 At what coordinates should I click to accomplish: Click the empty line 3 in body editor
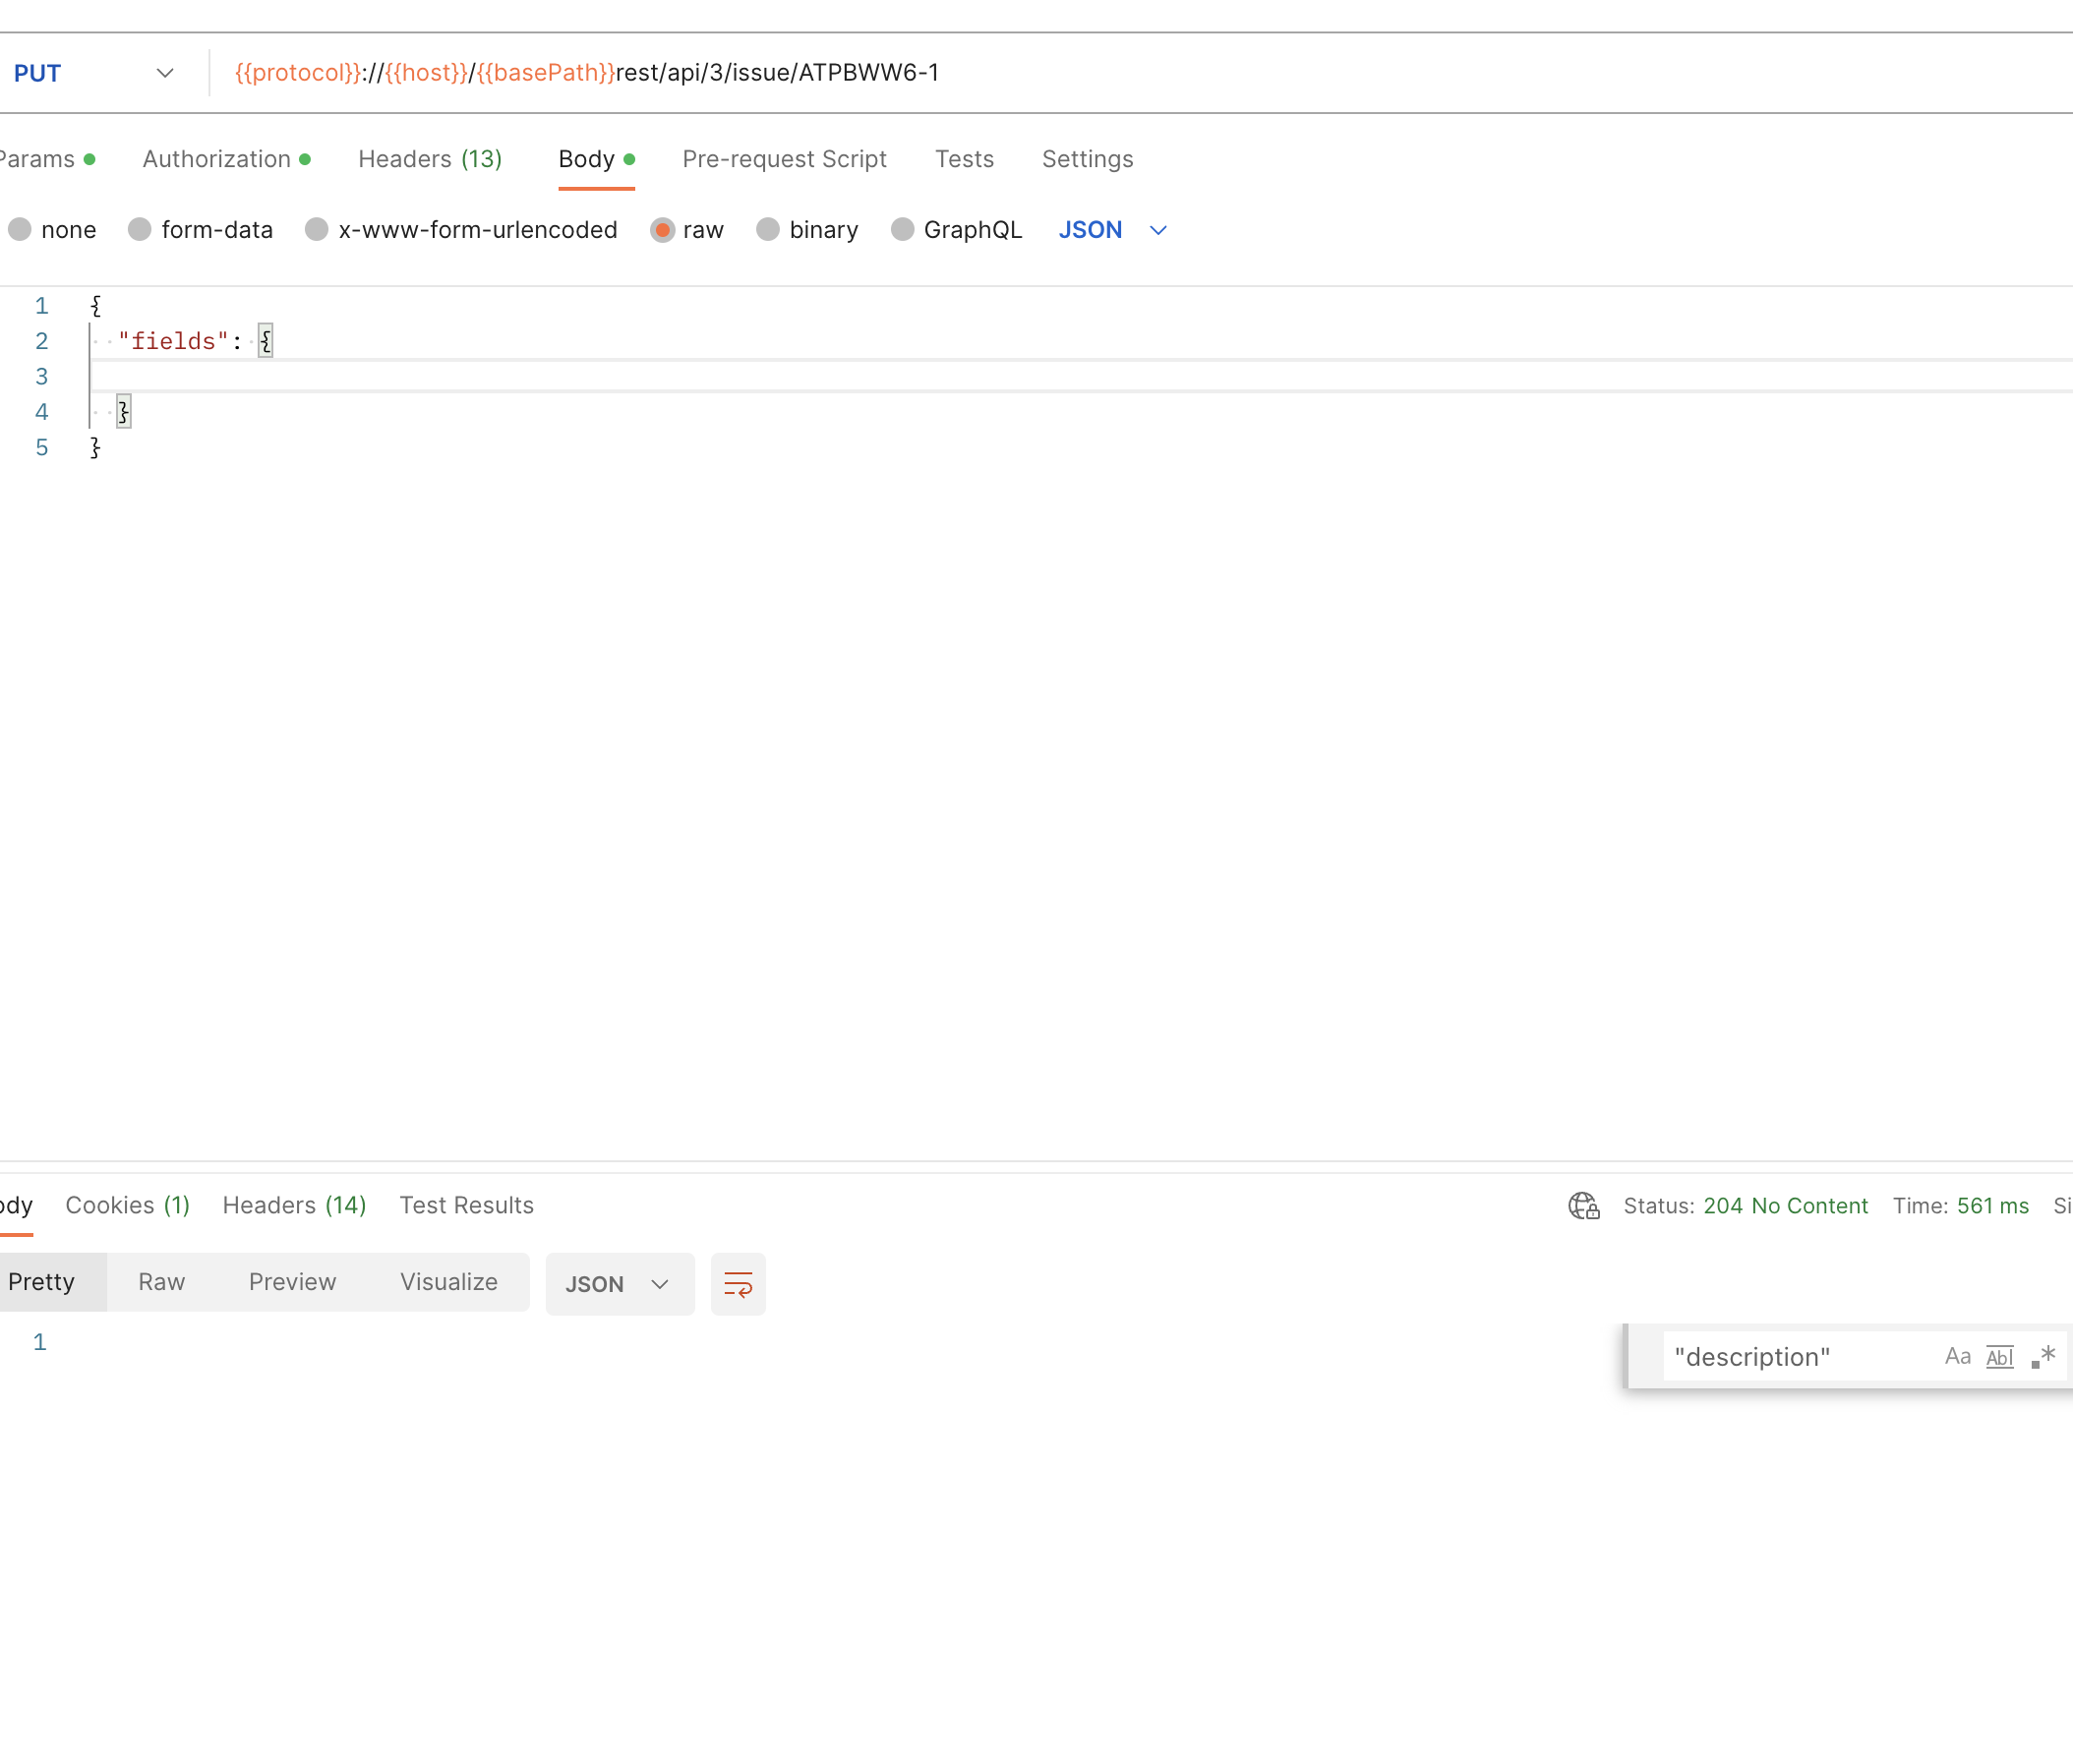point(1080,376)
